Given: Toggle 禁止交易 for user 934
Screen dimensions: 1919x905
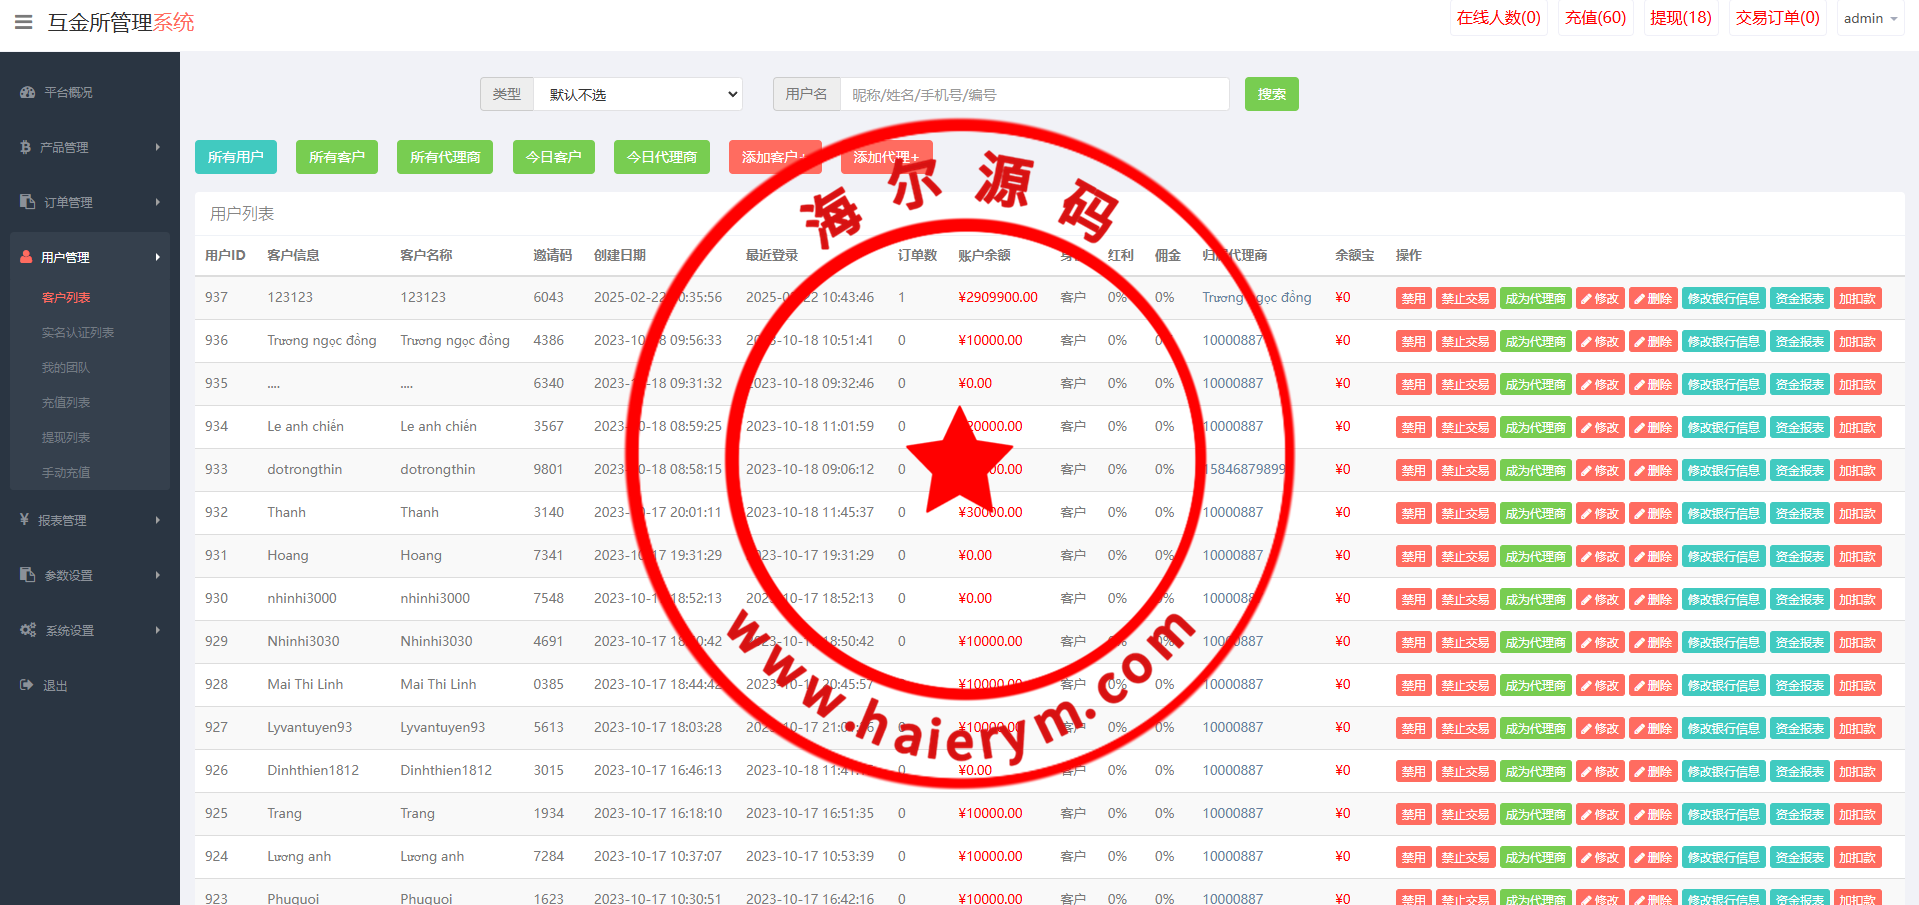Looking at the screenshot, I should pos(1465,427).
